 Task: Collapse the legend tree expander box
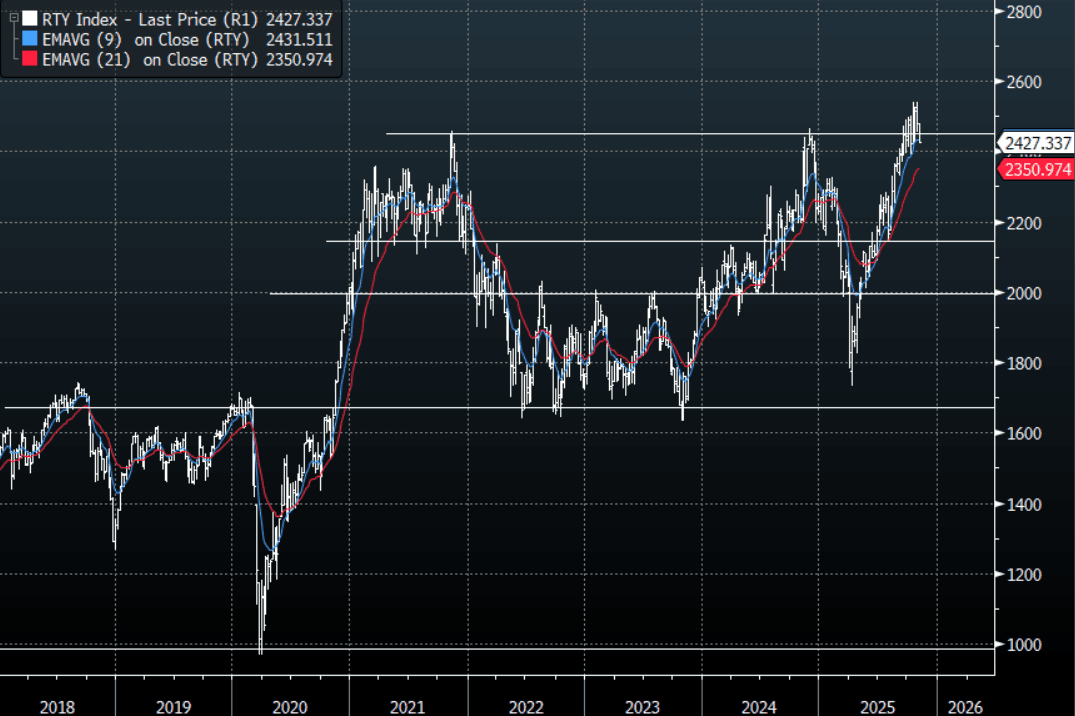(11, 18)
